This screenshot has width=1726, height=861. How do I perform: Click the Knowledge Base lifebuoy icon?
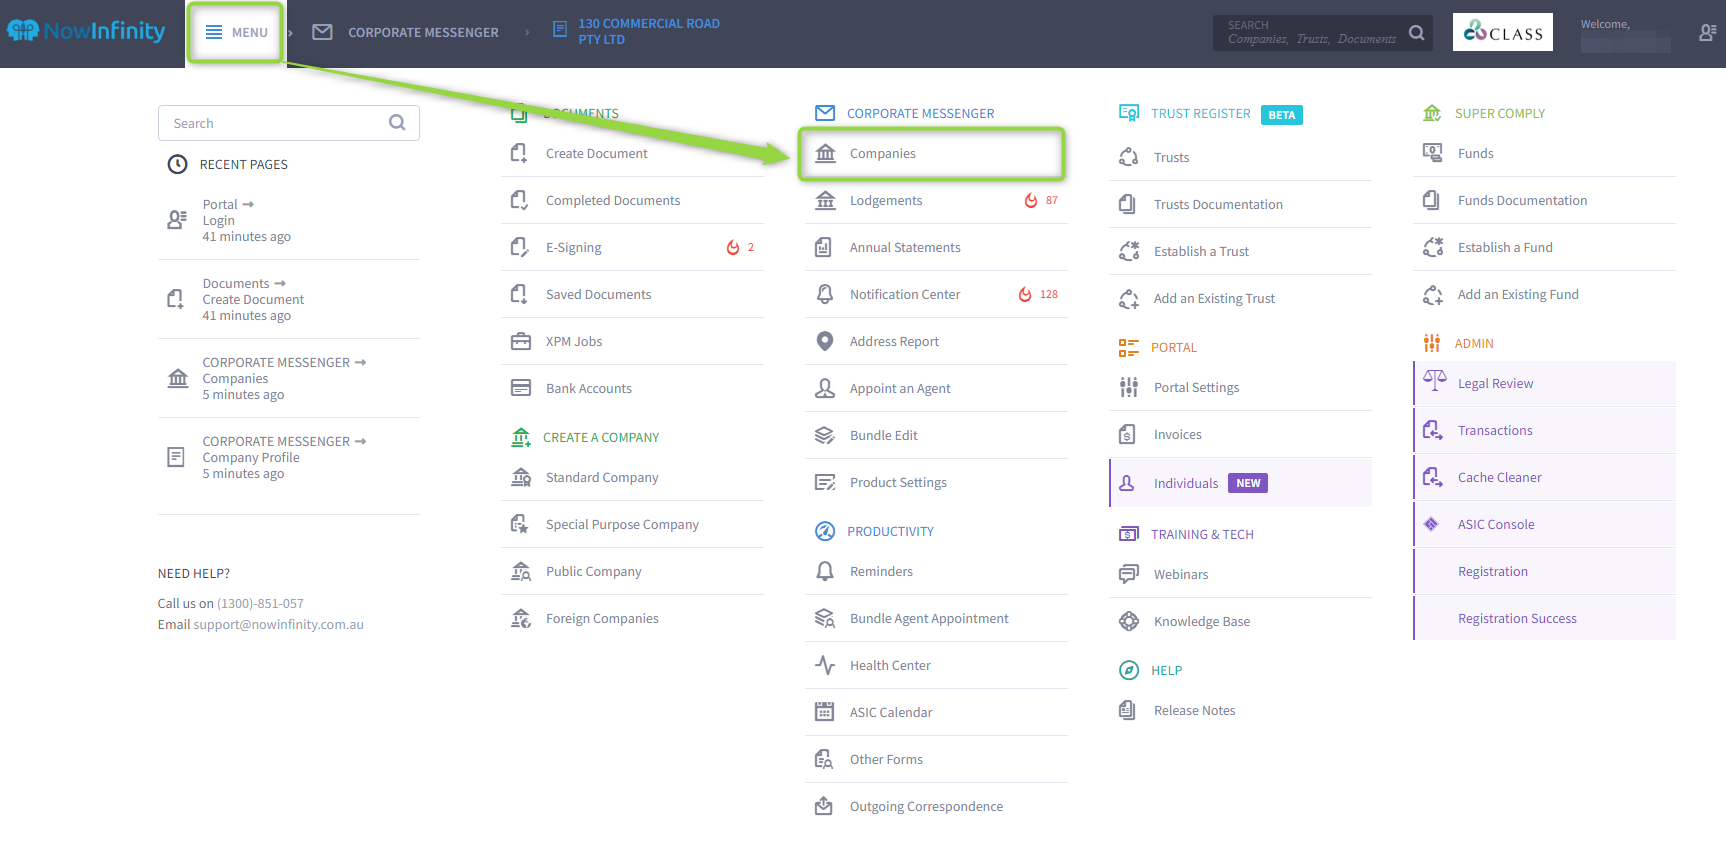[x=1129, y=621]
